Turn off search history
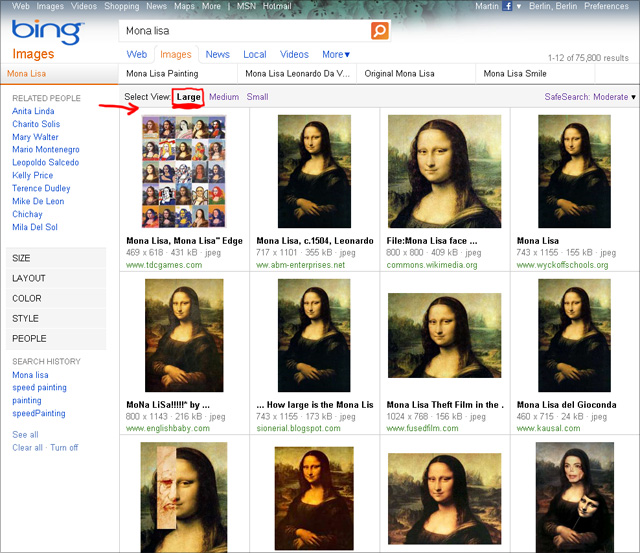 click(64, 448)
